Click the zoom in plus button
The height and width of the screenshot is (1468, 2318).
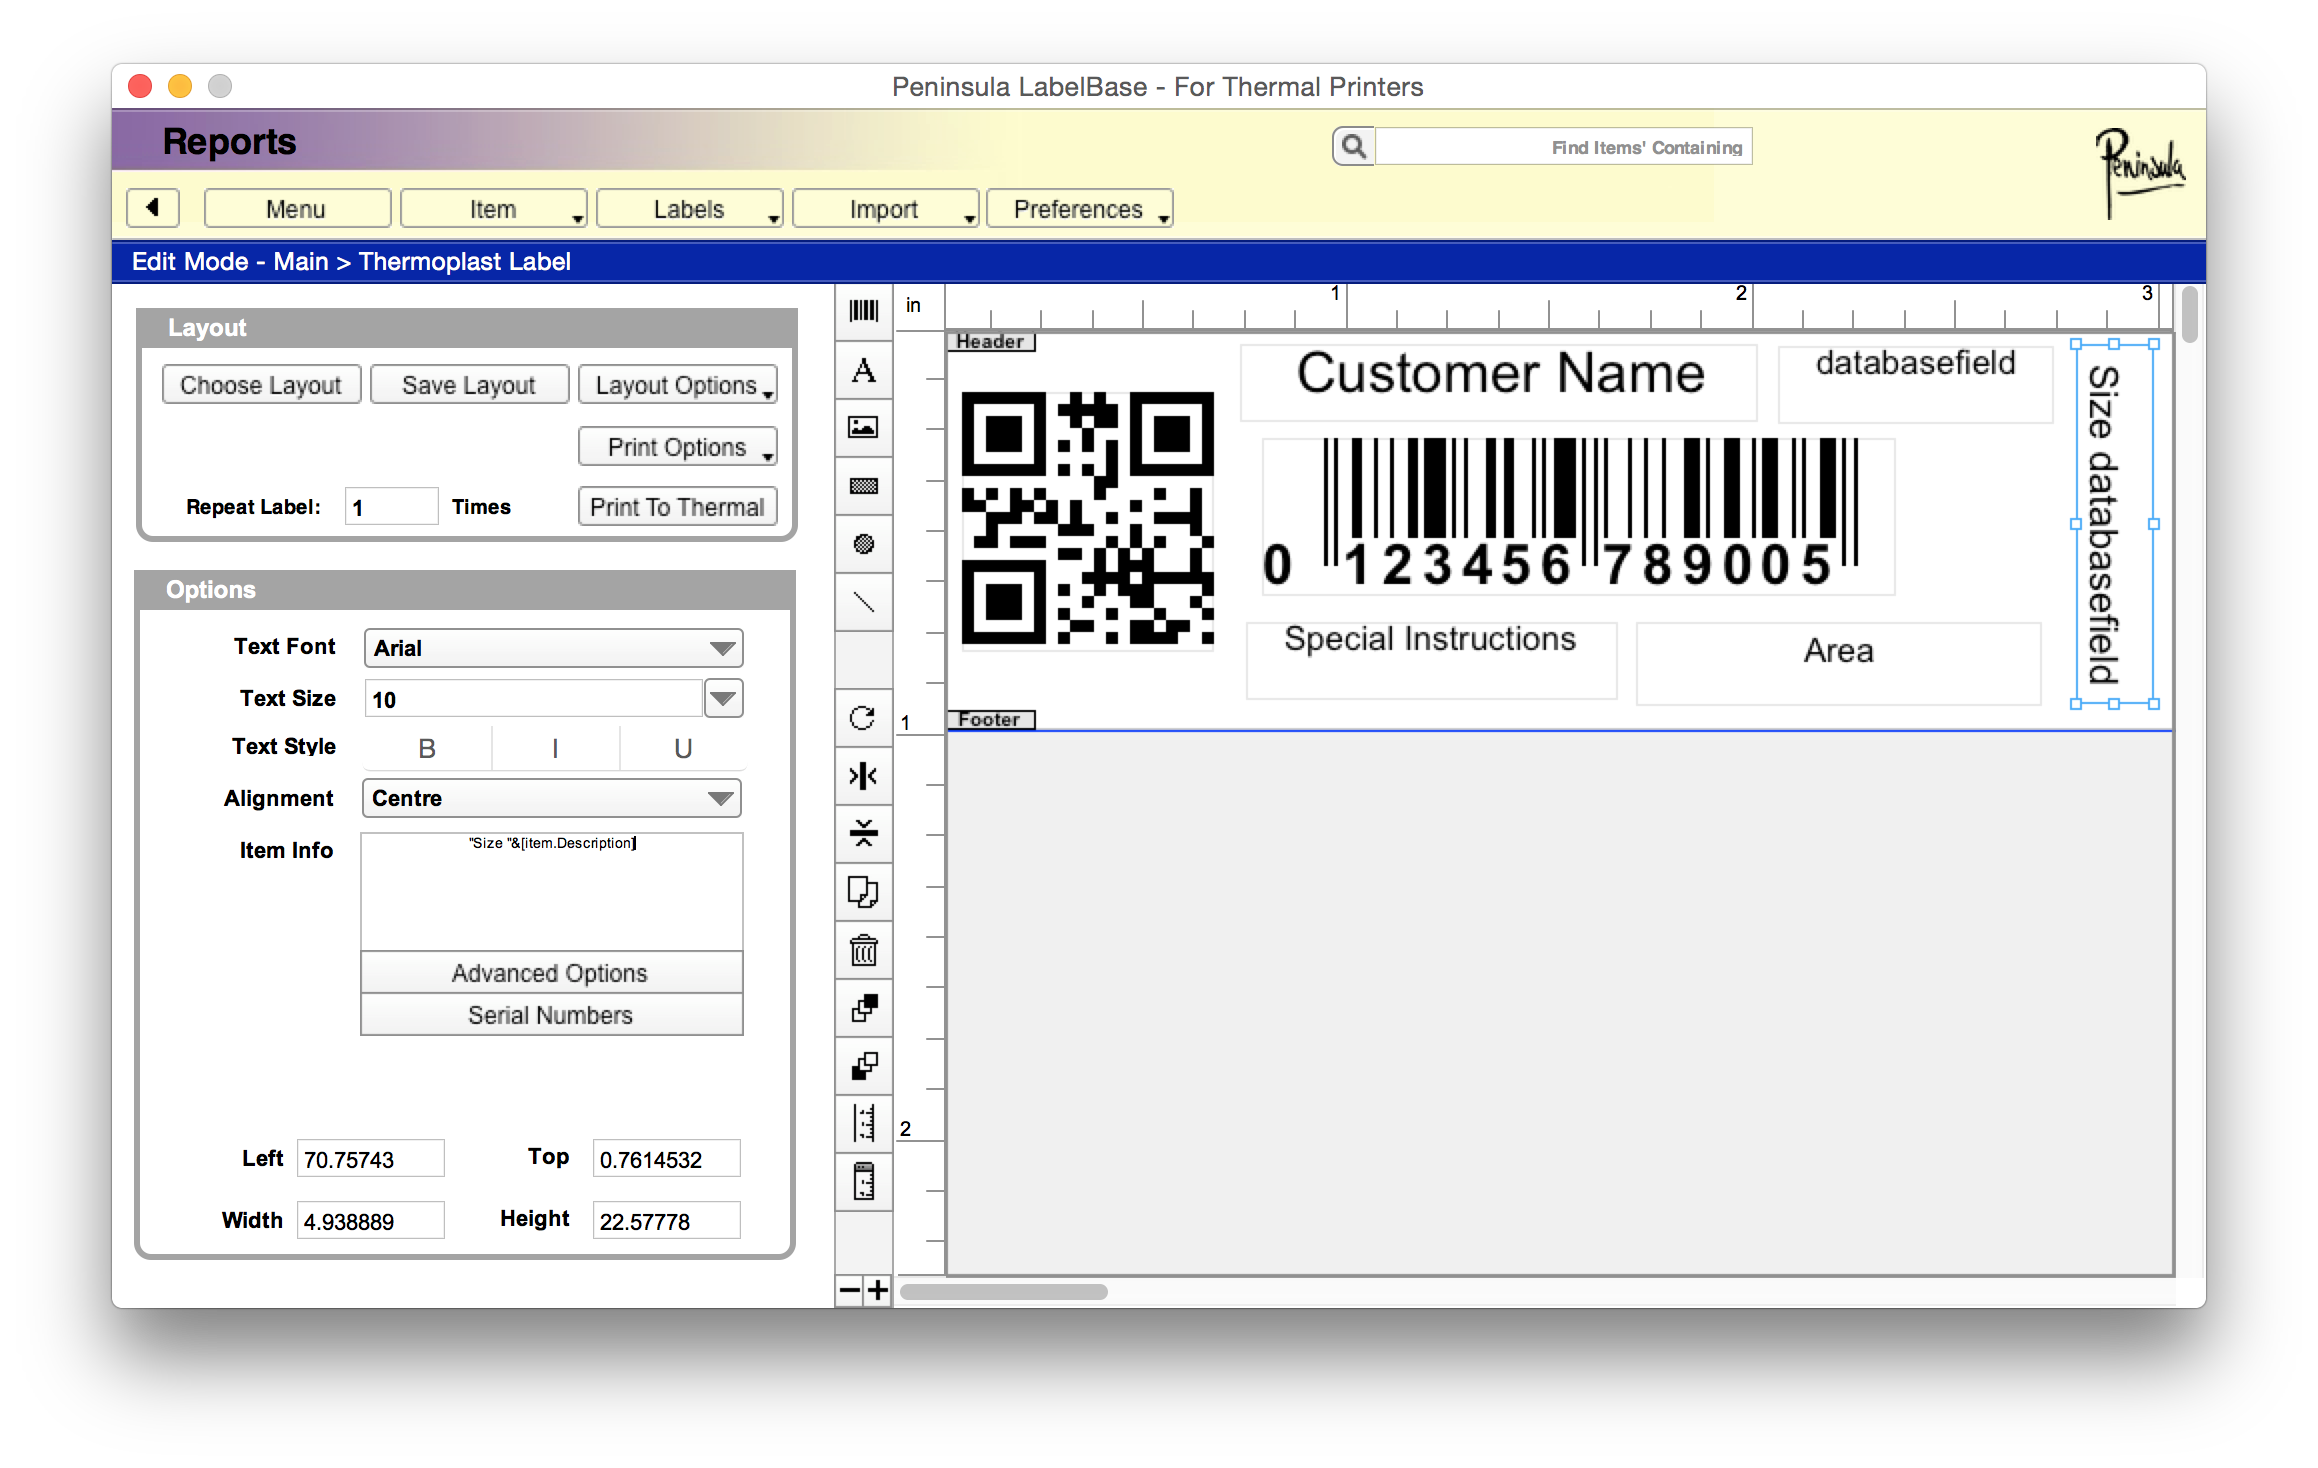[878, 1290]
